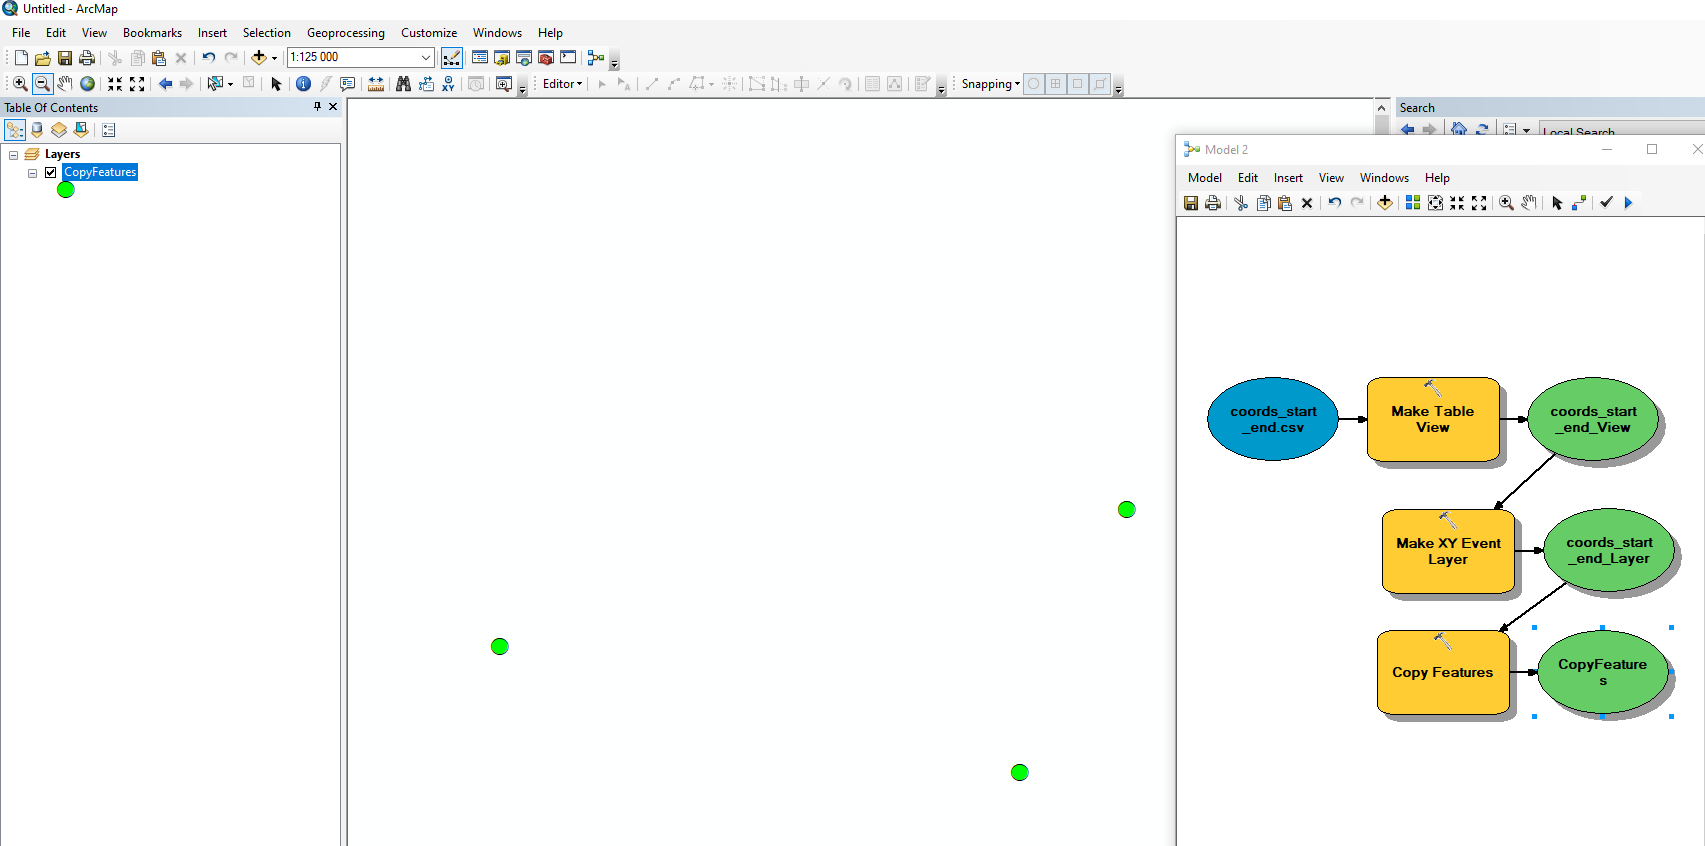Switch to List By Drawing Order view
Image resolution: width=1705 pixels, height=846 pixels.
(15, 130)
